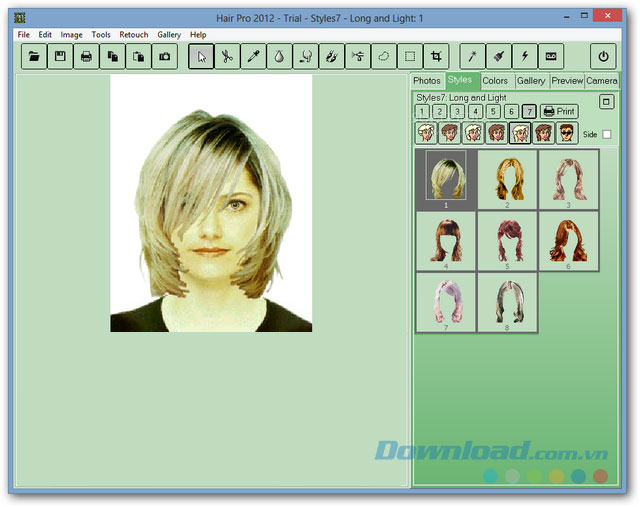Viewport: 640px width, 507px height.
Task: Open the Gallery menu
Action: click(169, 35)
